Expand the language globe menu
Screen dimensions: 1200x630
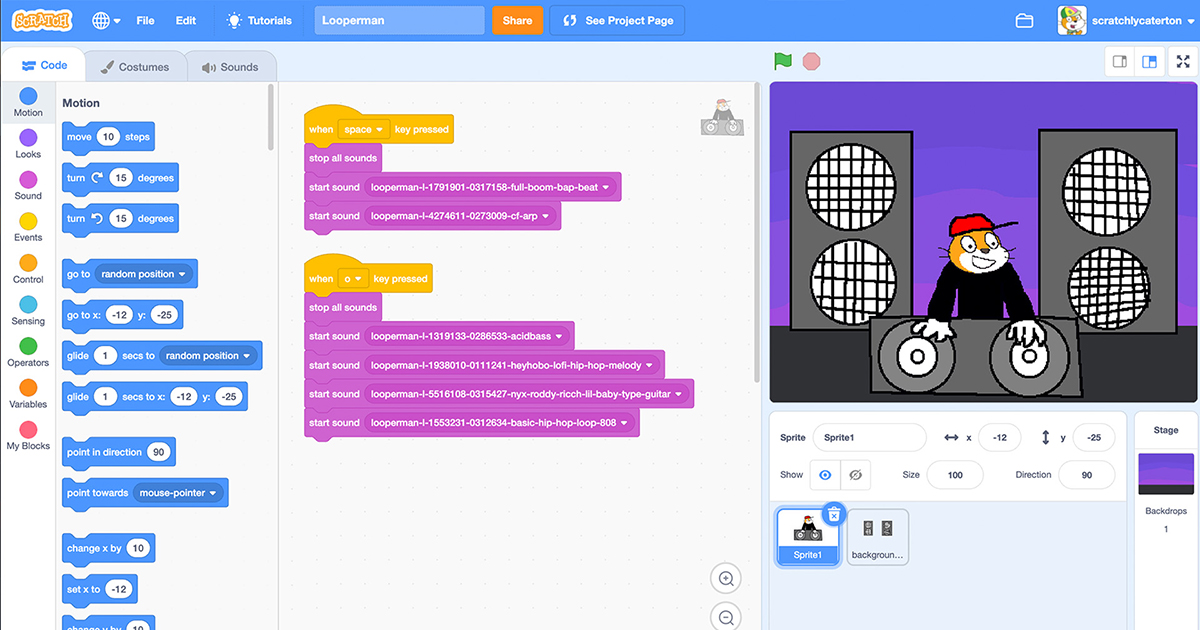click(106, 20)
